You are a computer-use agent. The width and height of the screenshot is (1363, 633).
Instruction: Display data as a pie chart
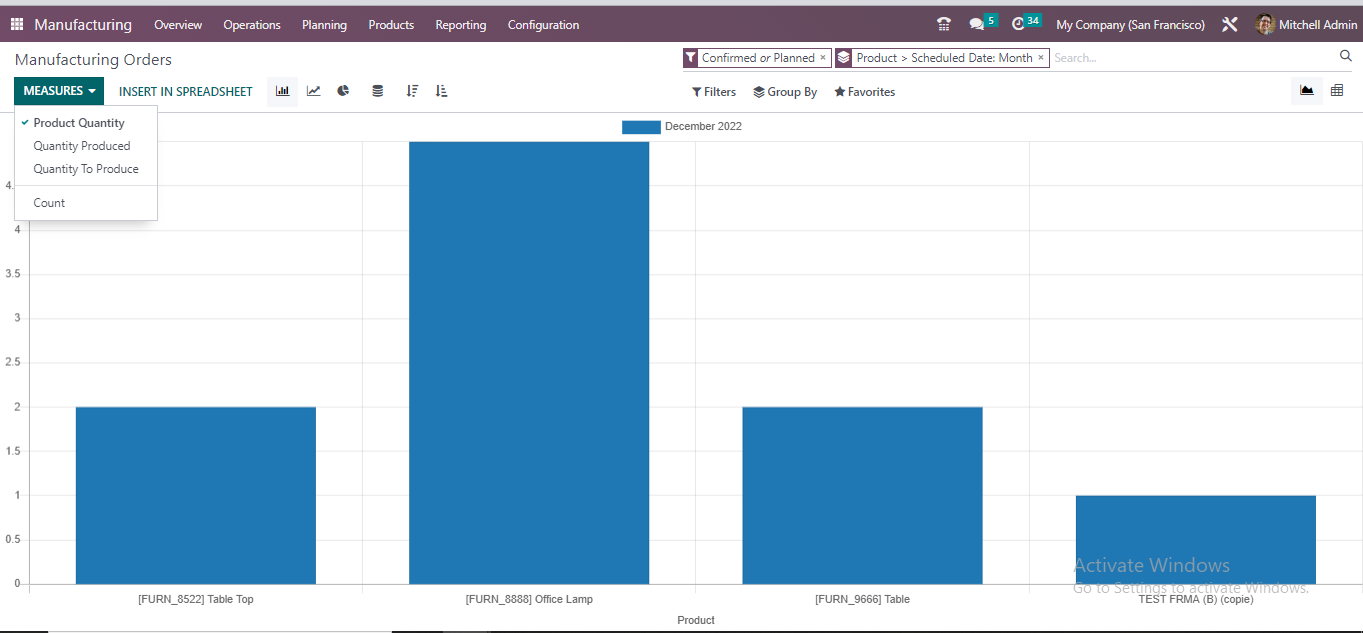343,90
